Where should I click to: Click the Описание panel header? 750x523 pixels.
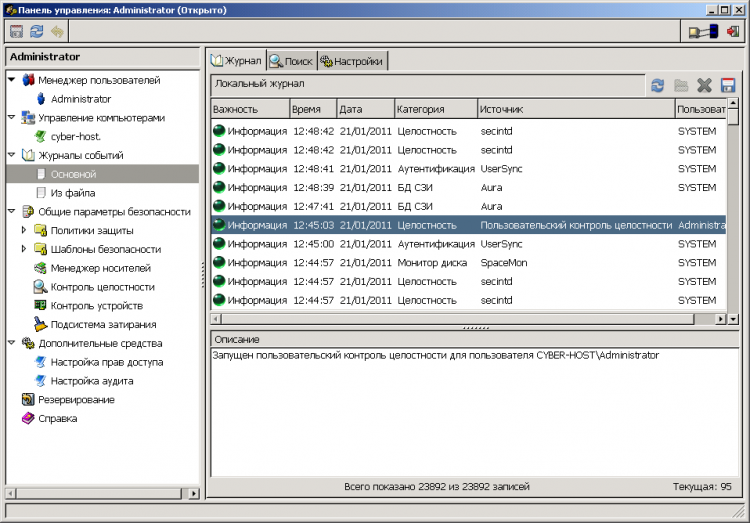pos(474,339)
